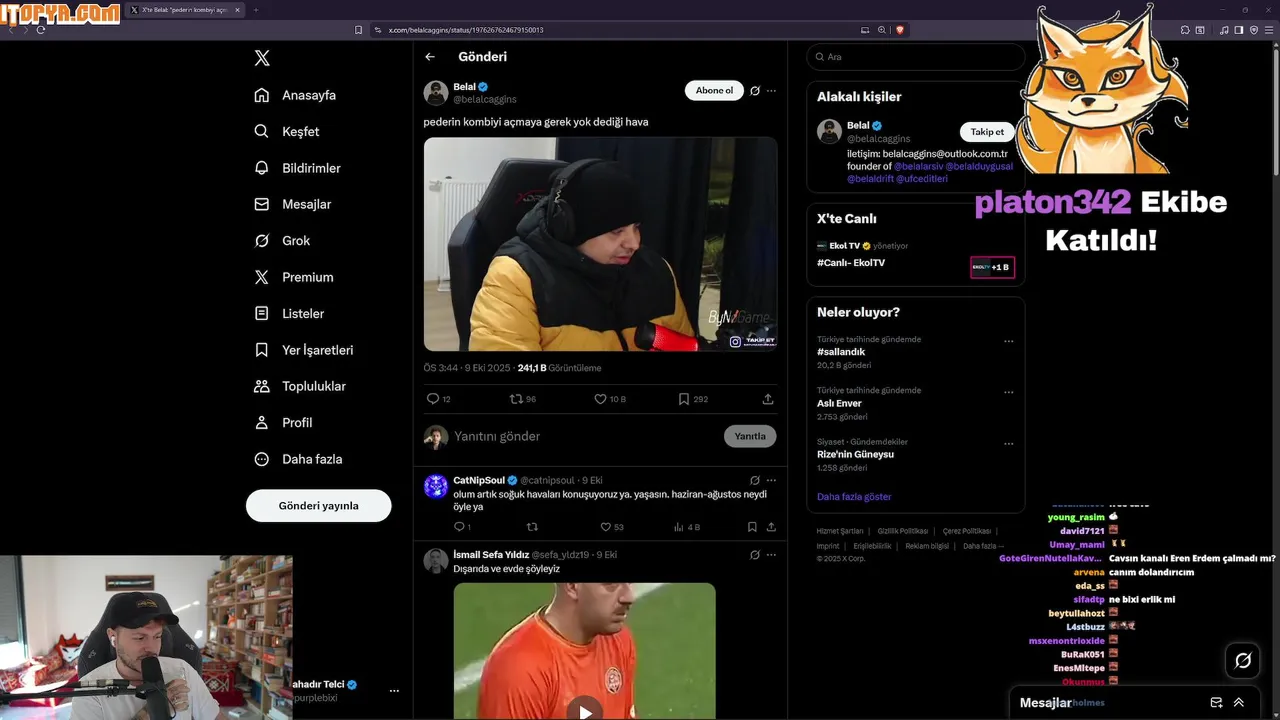Share Belal's post via upload icon
The height and width of the screenshot is (720, 1280).
click(768, 398)
